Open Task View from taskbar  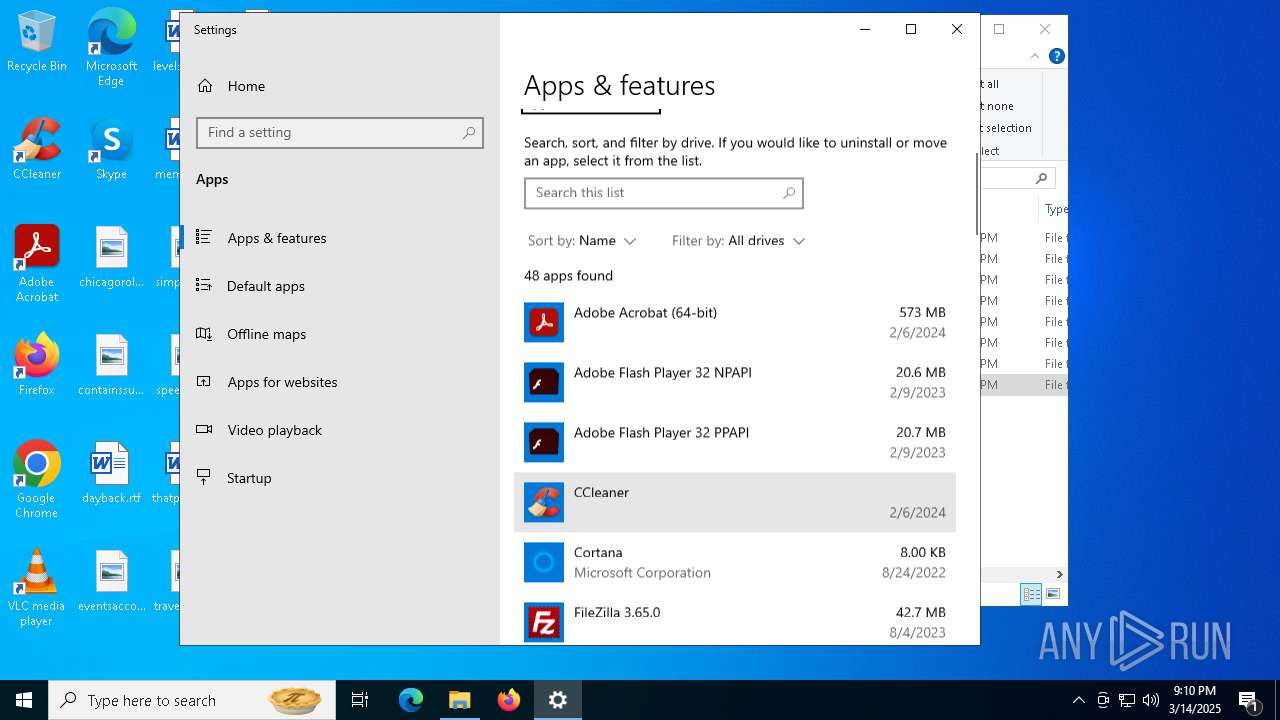pyautogui.click(x=360, y=700)
